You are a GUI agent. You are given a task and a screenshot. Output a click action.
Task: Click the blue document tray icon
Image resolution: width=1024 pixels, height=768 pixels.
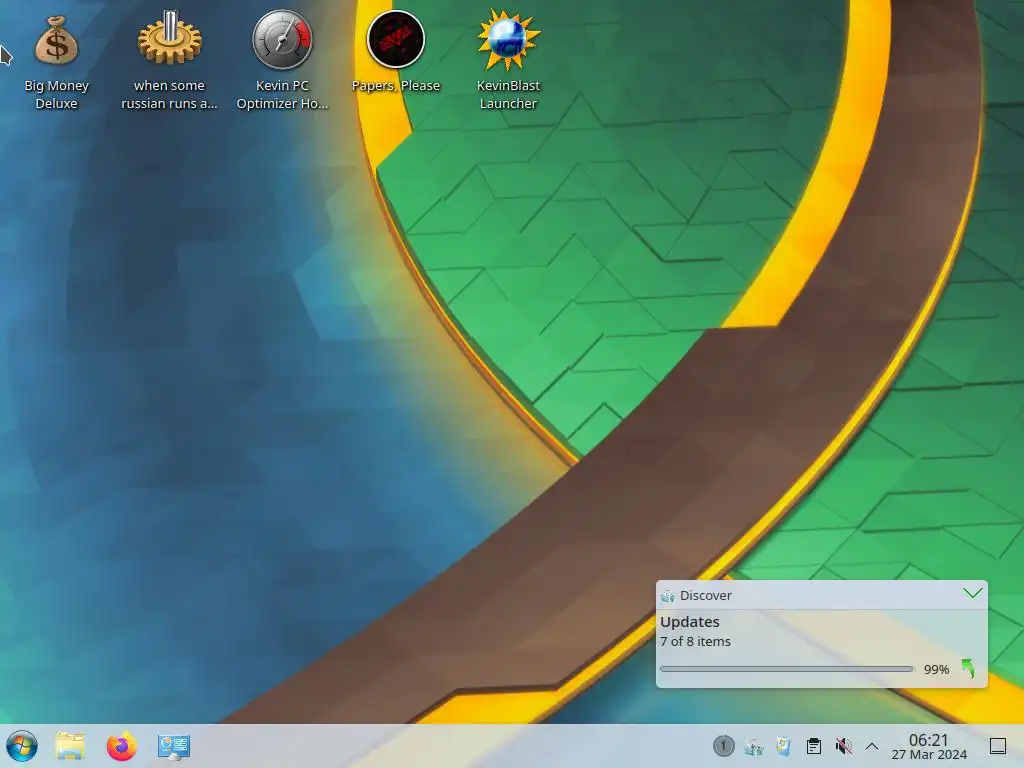(784, 746)
